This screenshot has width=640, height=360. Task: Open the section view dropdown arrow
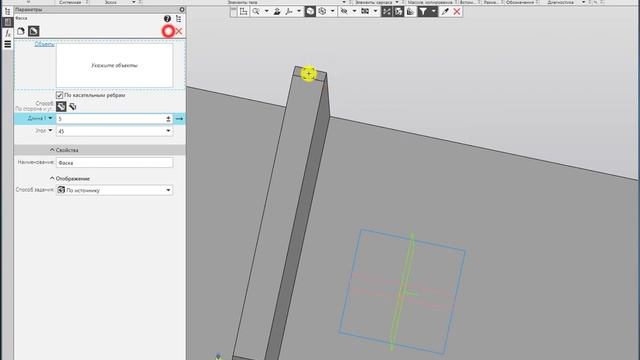[x=375, y=11]
